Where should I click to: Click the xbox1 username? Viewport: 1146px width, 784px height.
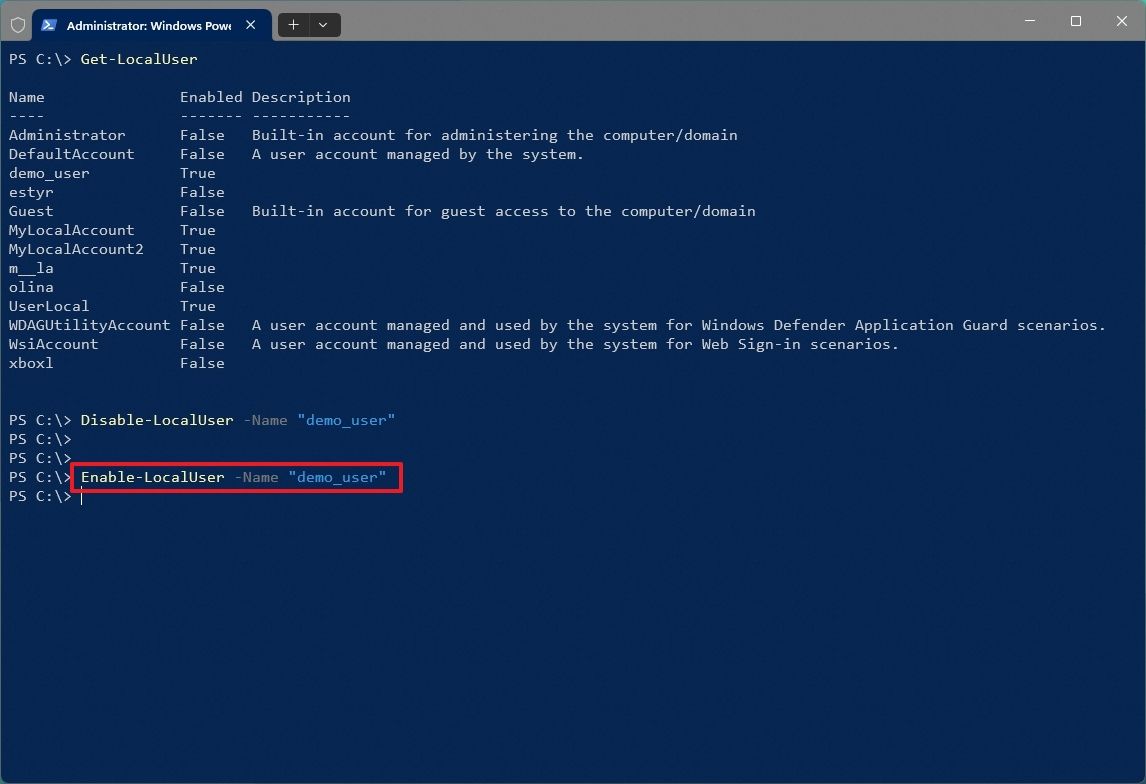coord(29,363)
